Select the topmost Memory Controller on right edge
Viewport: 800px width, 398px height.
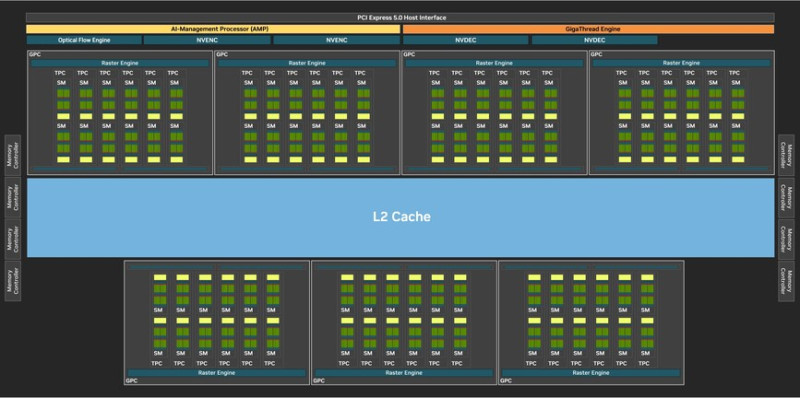[x=786, y=155]
